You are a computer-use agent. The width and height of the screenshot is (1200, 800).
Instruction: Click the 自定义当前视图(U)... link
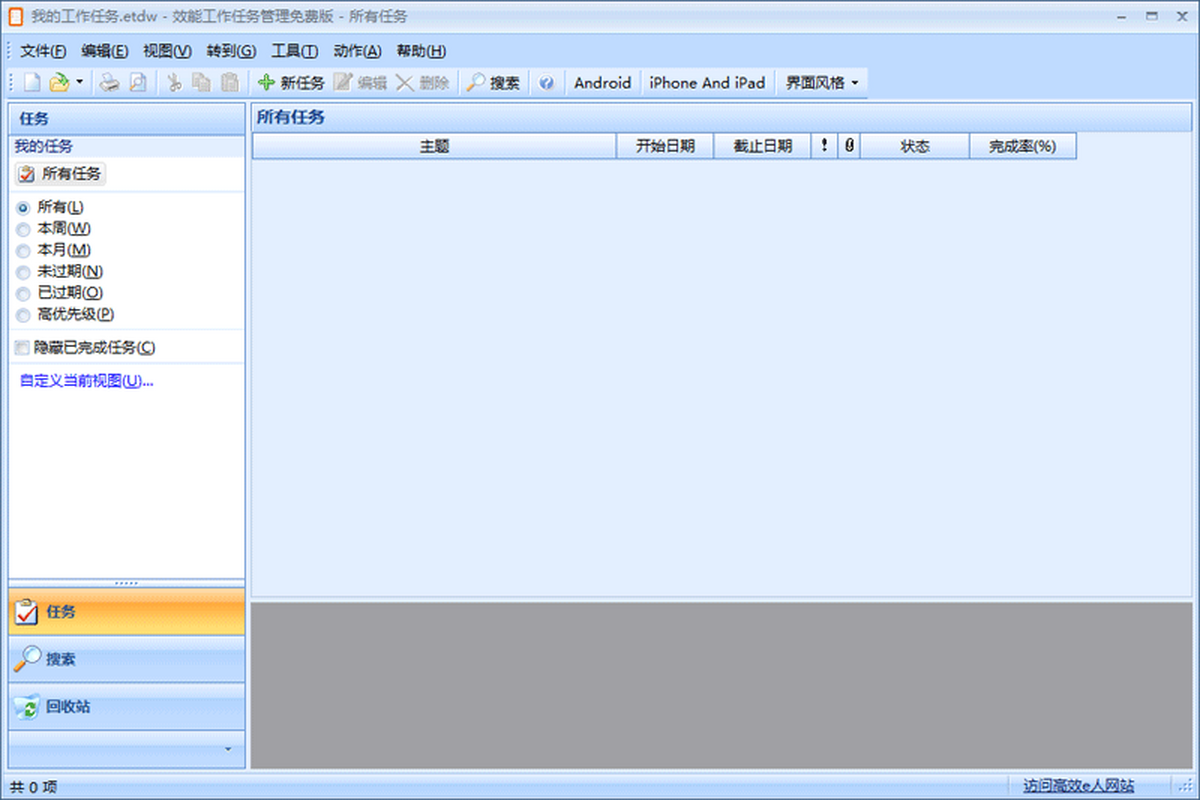[x=86, y=381]
